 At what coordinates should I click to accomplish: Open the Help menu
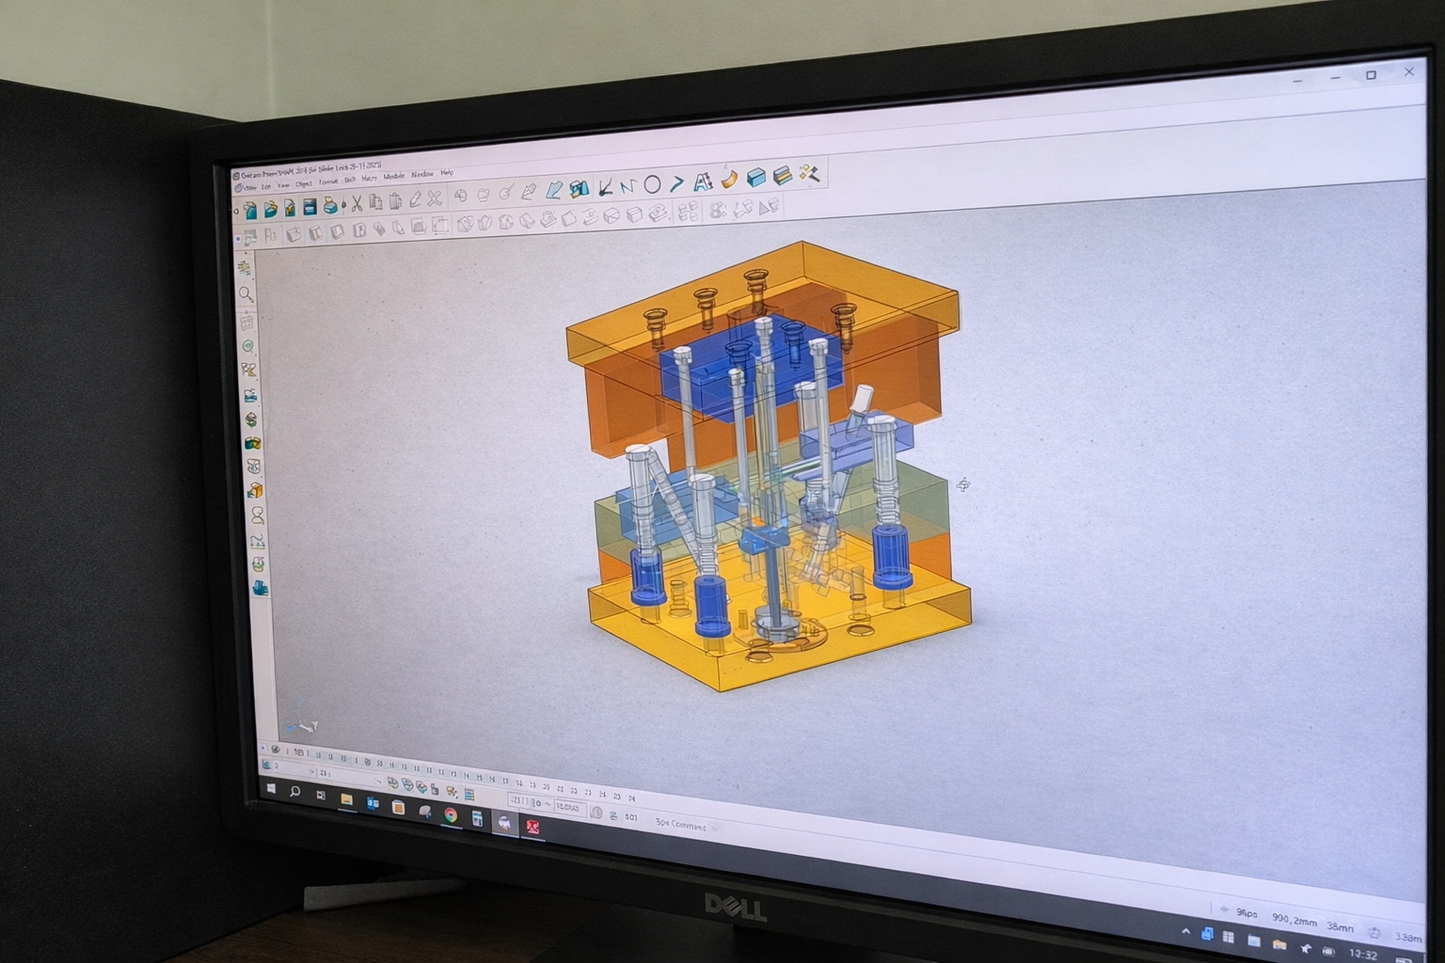click(447, 173)
